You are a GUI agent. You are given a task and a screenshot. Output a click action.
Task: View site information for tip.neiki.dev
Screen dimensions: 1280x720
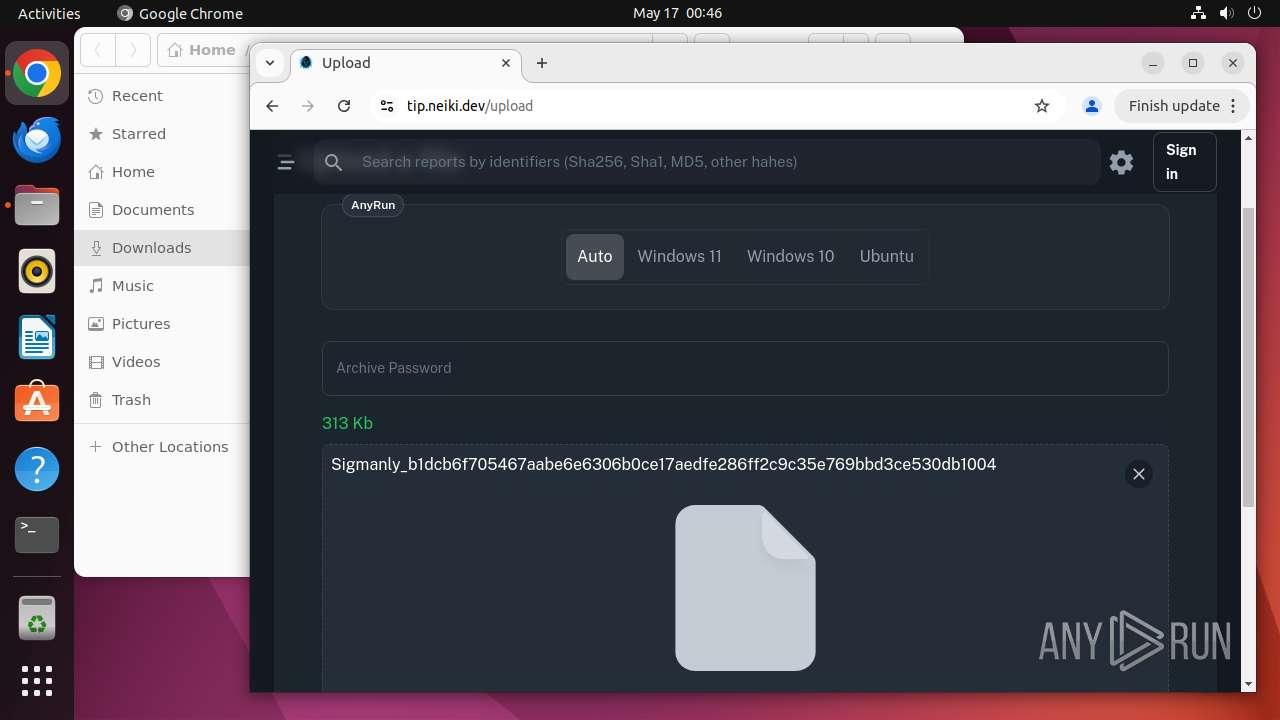(x=387, y=106)
